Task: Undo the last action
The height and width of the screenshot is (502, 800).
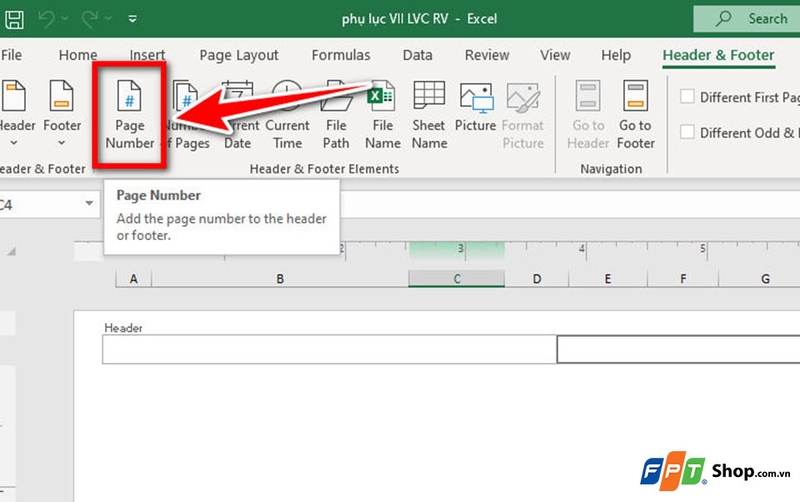Action: 46,19
